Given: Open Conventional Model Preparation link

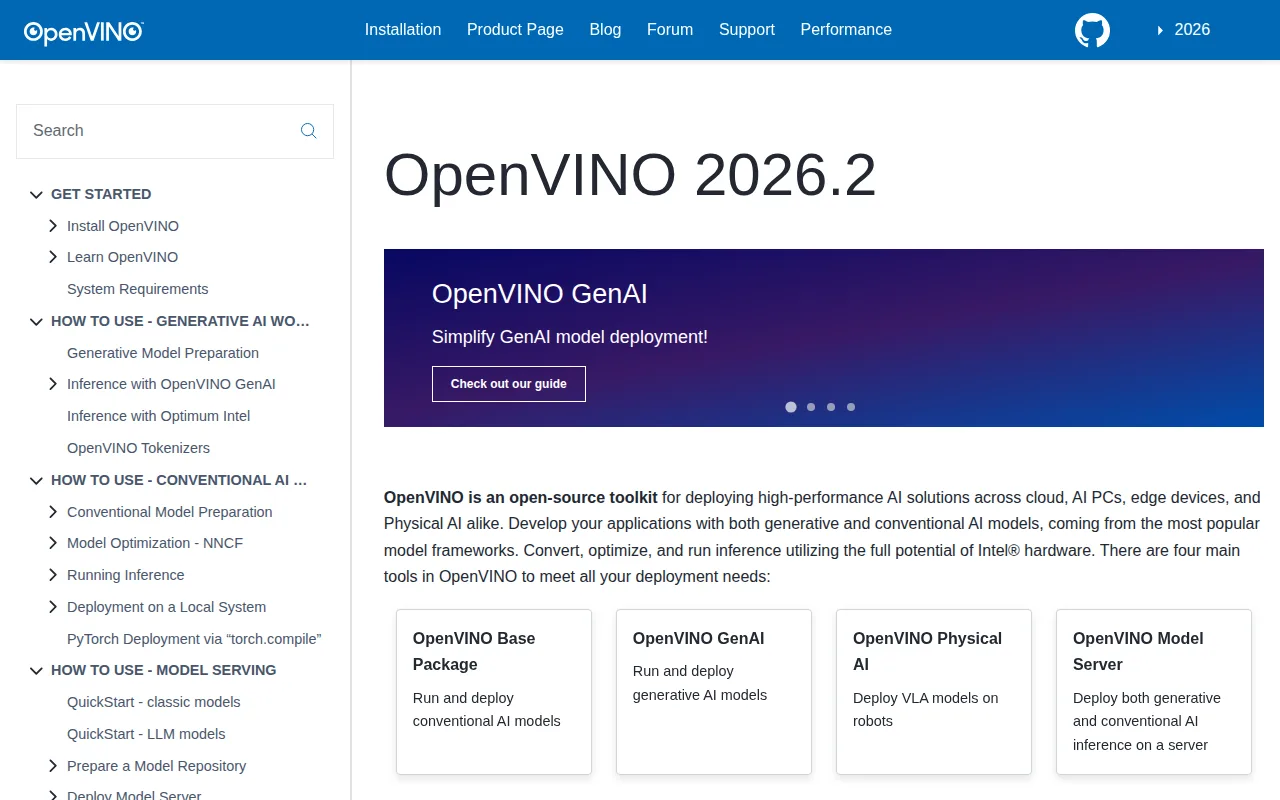Looking at the screenshot, I should pyautogui.click(x=170, y=512).
